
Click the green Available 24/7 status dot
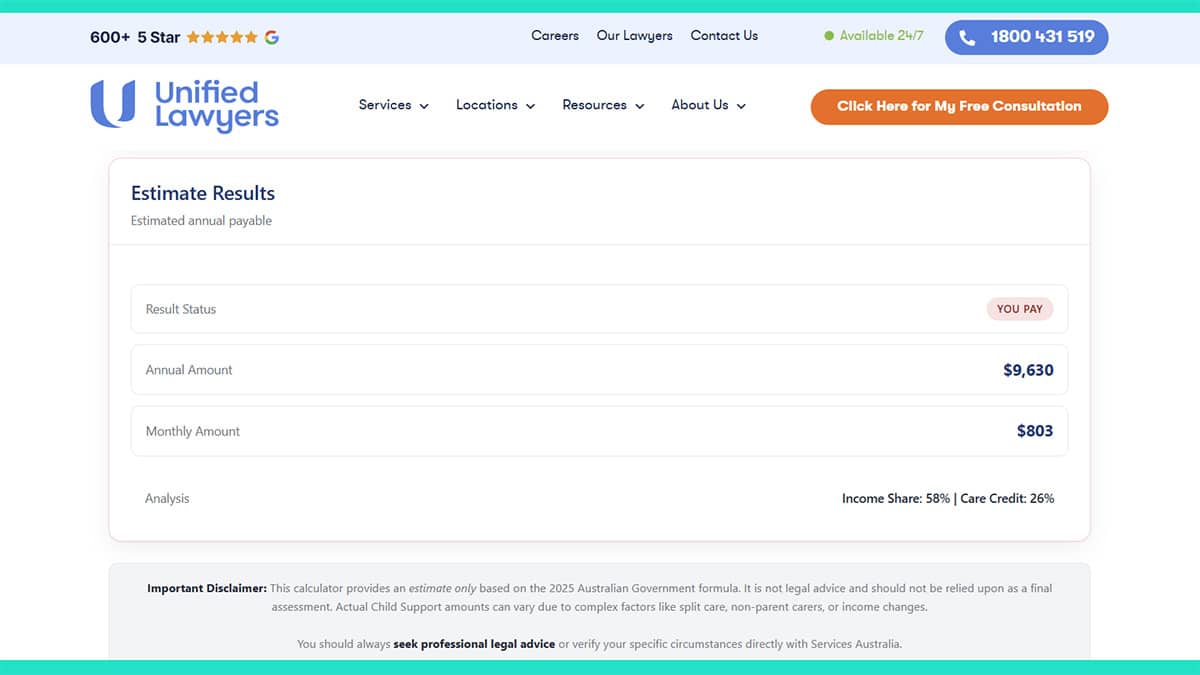pos(829,36)
